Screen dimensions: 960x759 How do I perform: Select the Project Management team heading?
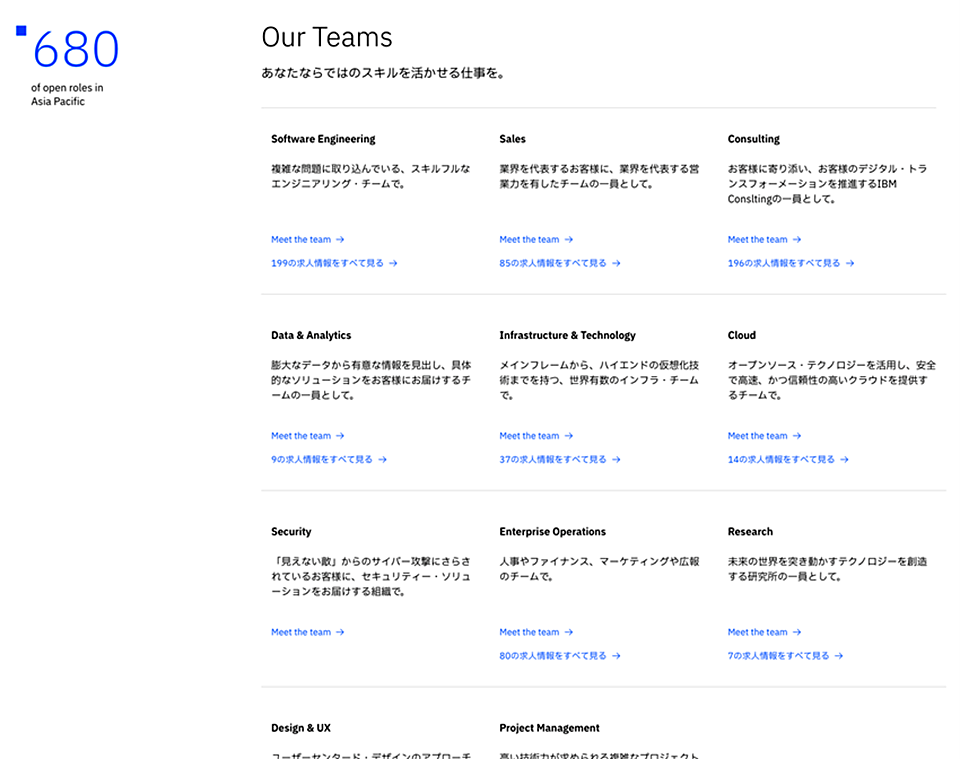(549, 728)
